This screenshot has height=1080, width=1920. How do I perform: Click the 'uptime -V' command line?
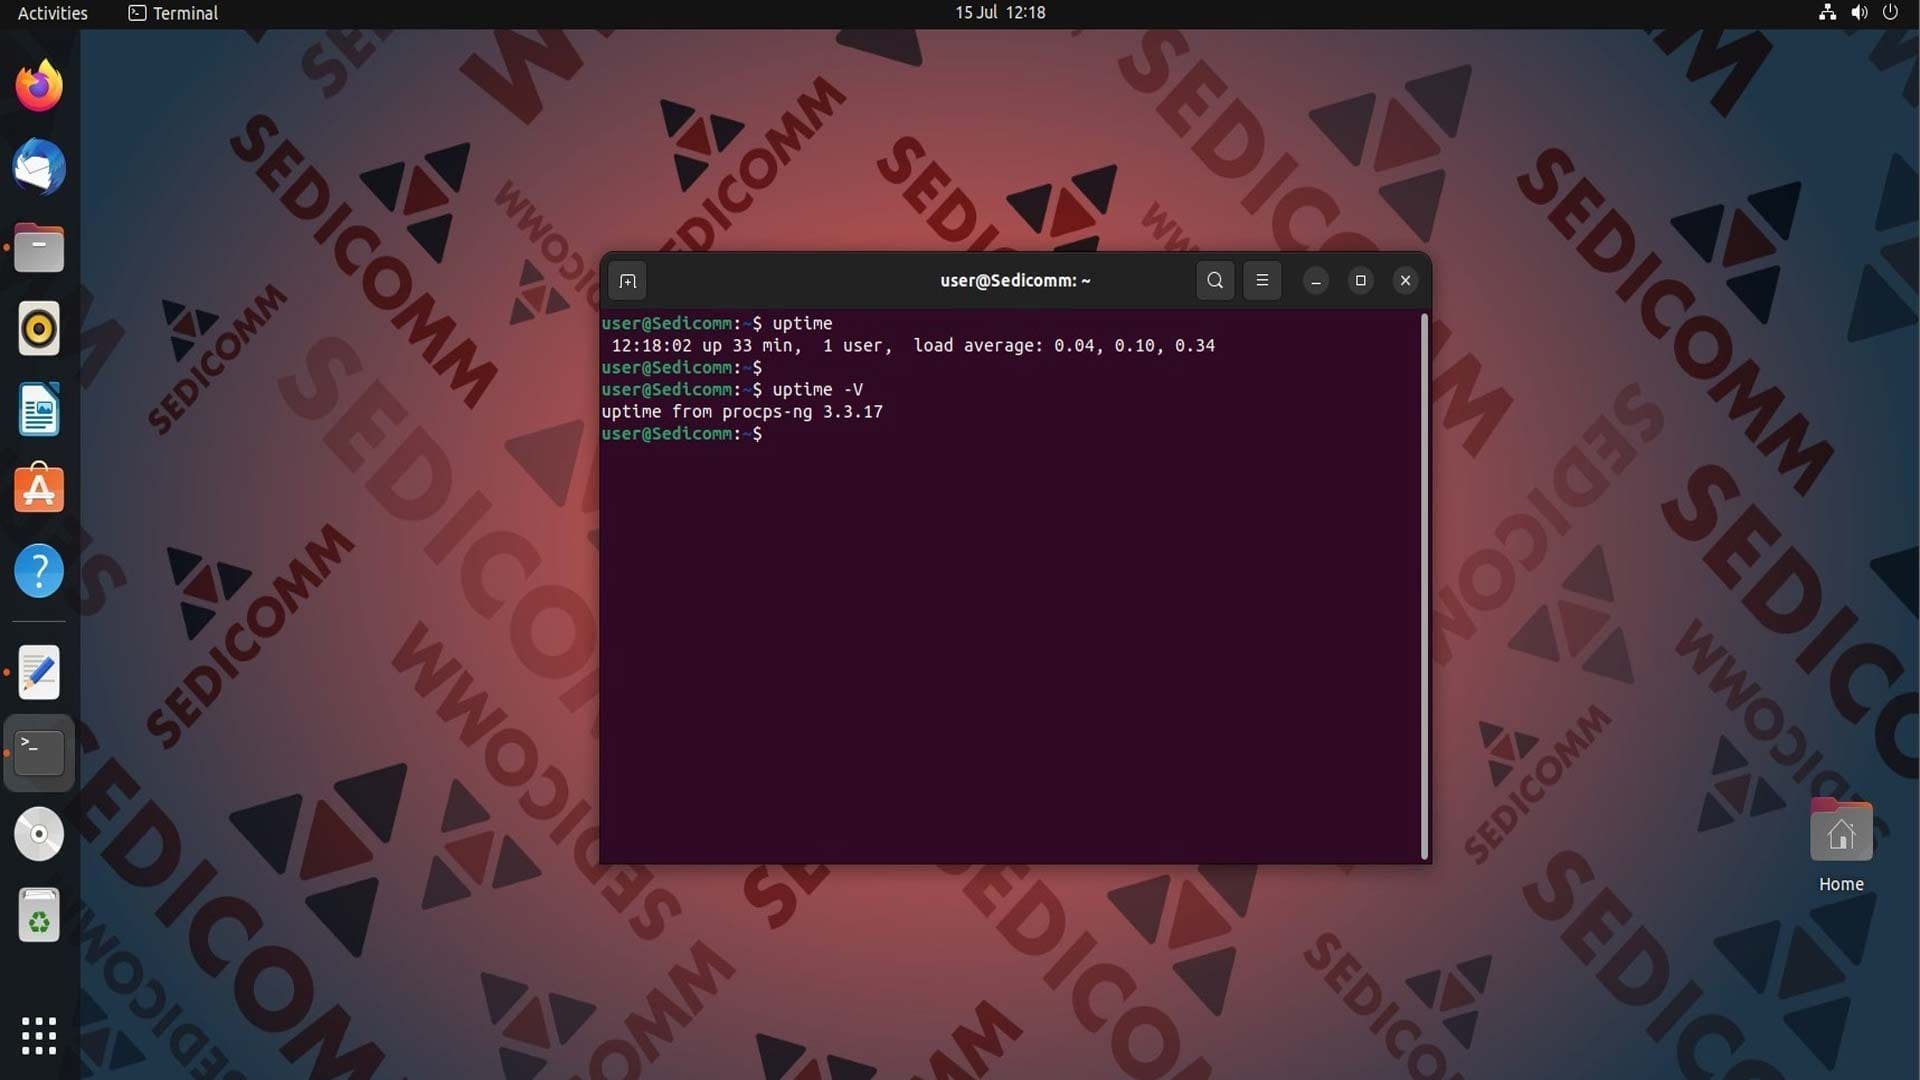point(732,390)
